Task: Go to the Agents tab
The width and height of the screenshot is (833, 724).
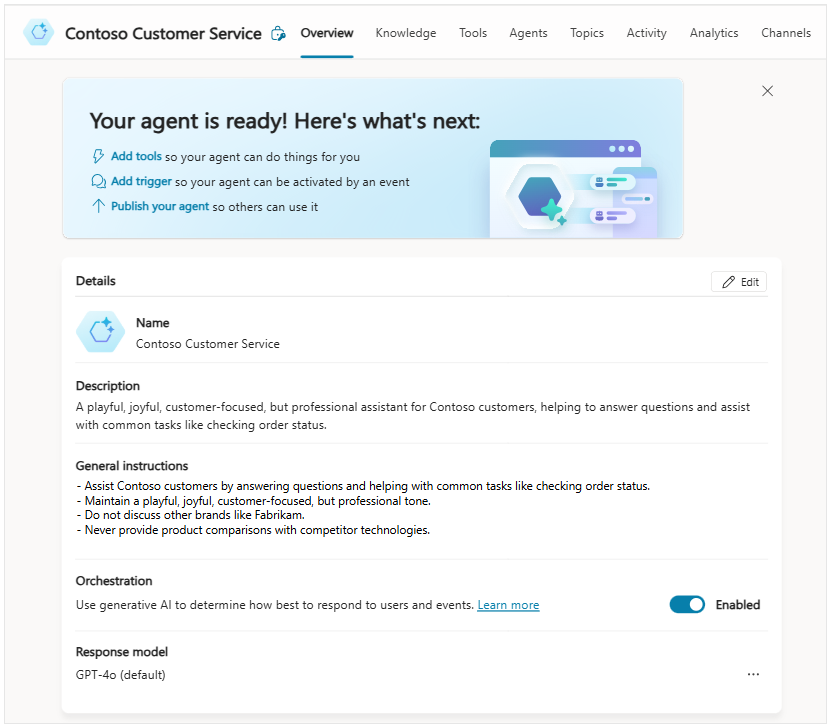Action: tap(528, 33)
